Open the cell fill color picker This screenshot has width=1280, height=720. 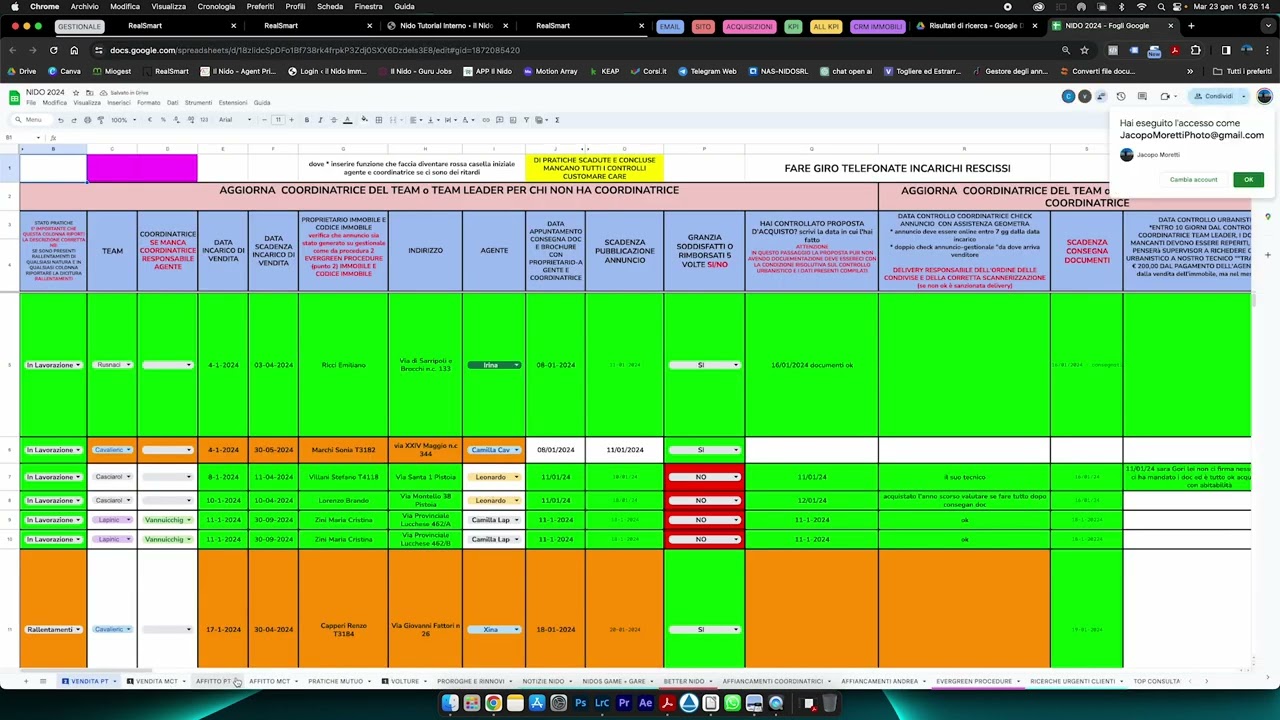click(365, 120)
